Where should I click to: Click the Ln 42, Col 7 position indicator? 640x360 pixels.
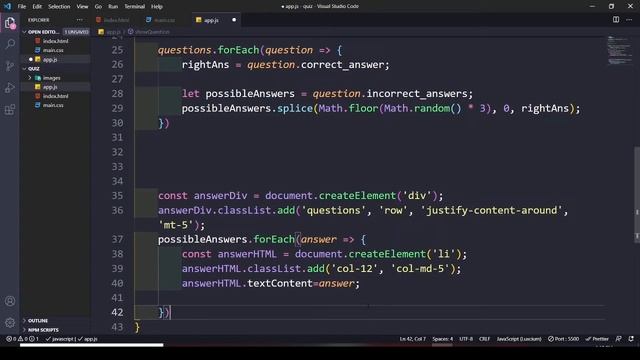413,339
